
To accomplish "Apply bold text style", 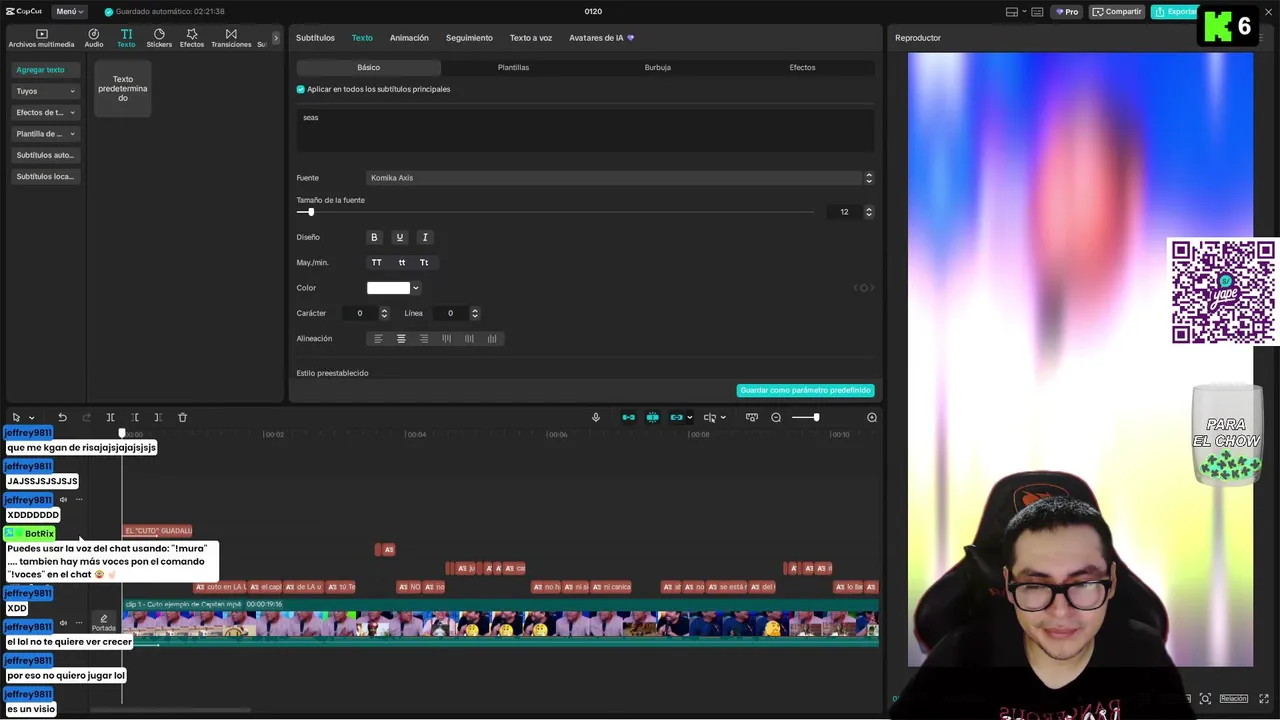I will [374, 237].
